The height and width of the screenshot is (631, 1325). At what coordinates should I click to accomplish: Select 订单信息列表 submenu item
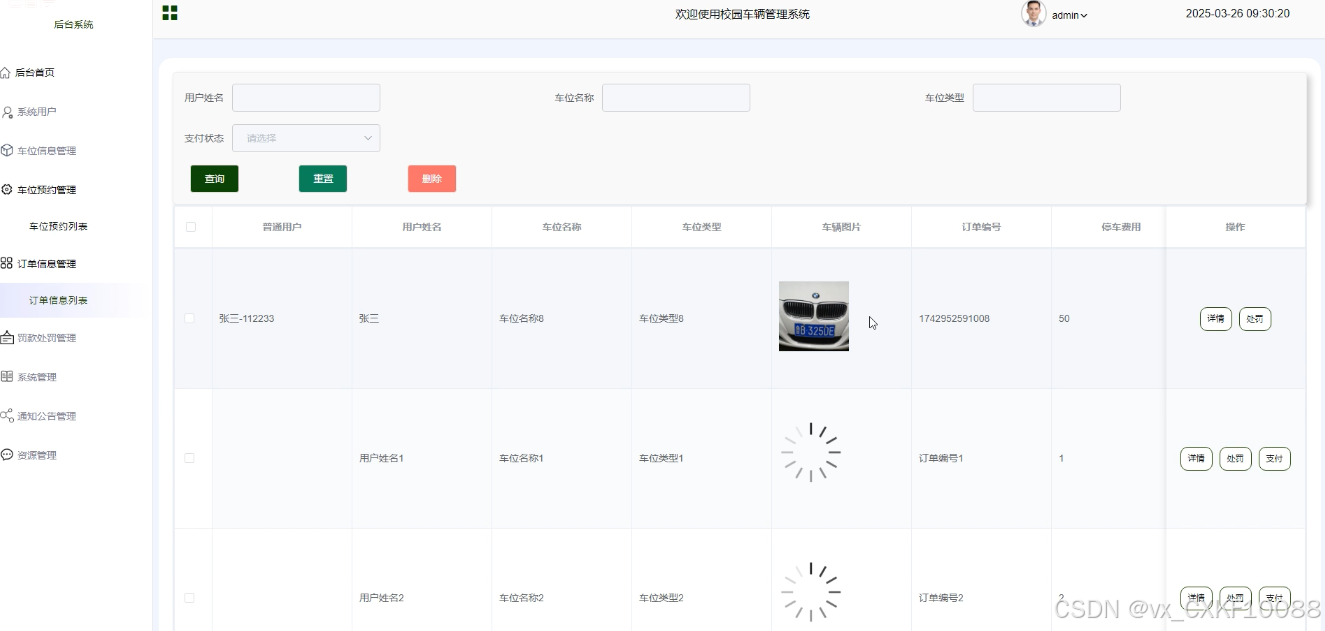(x=58, y=301)
